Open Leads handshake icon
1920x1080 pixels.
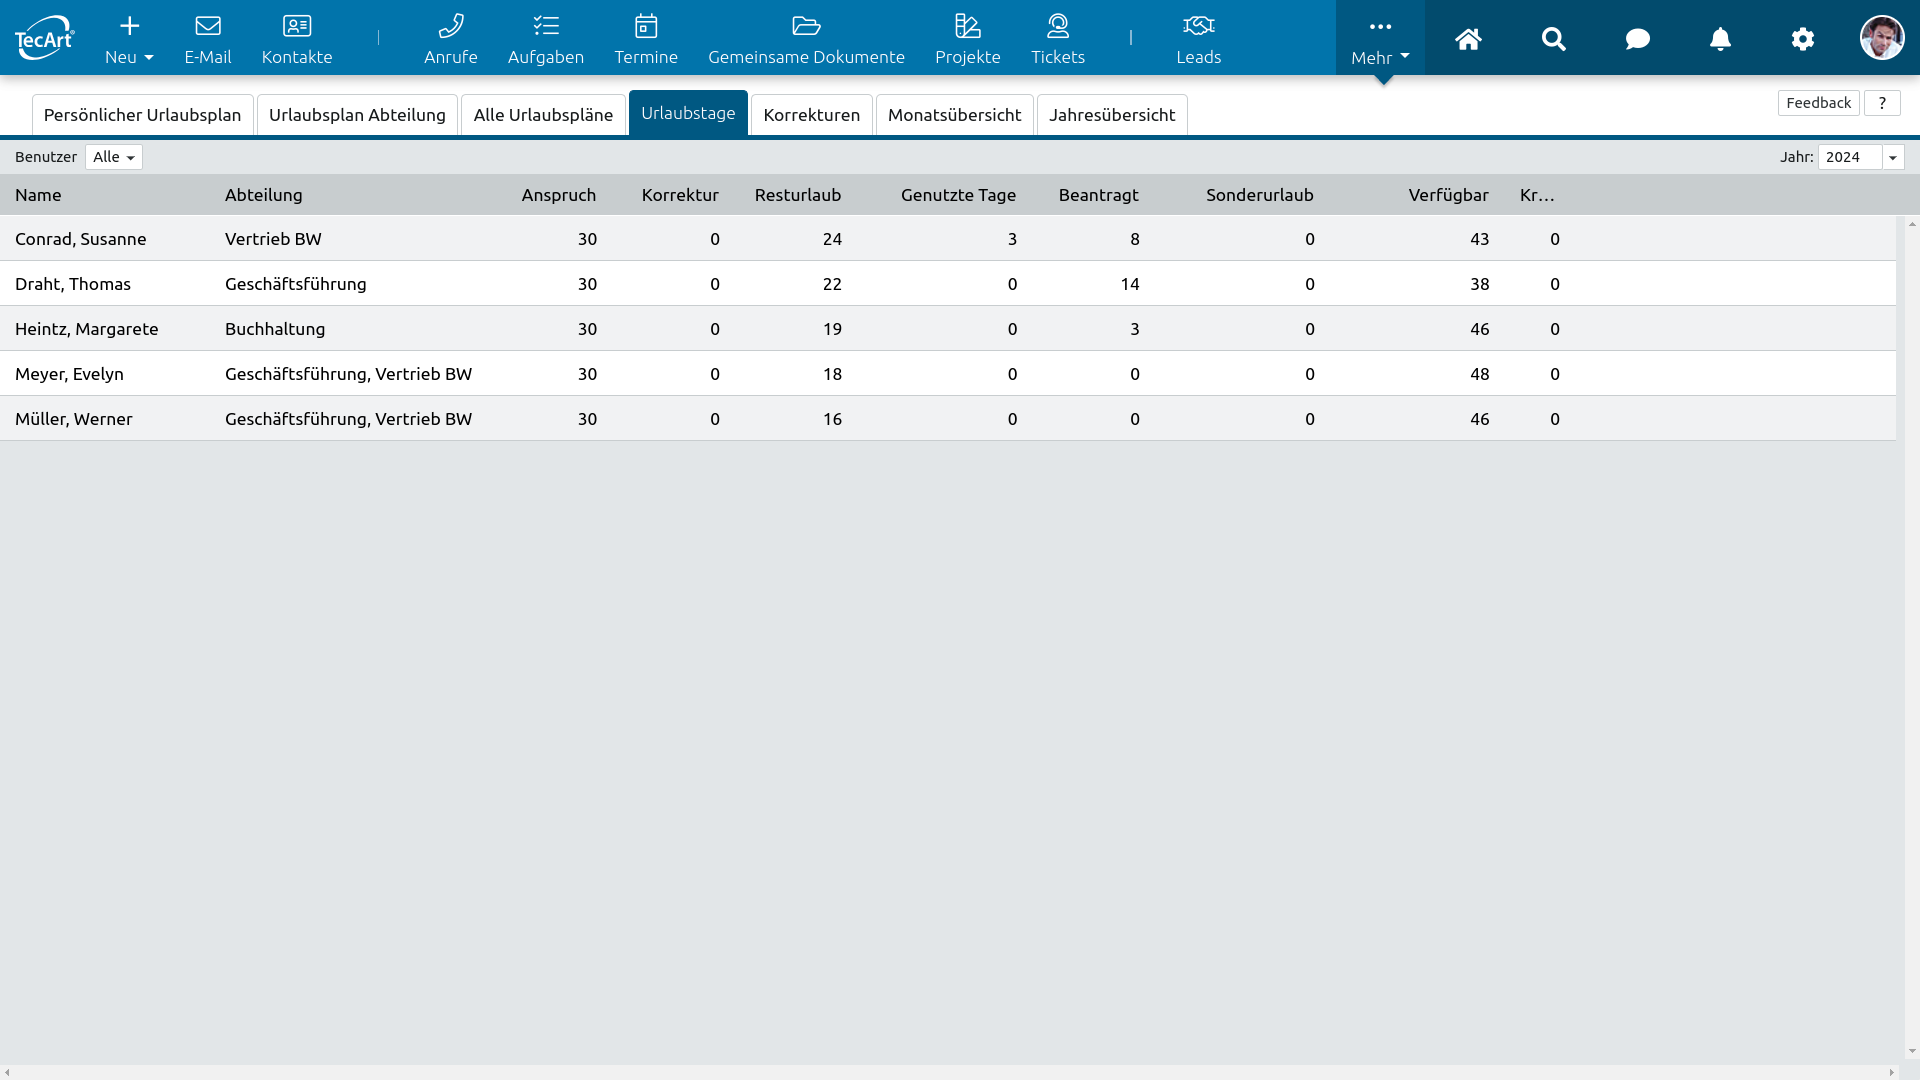(x=1198, y=27)
